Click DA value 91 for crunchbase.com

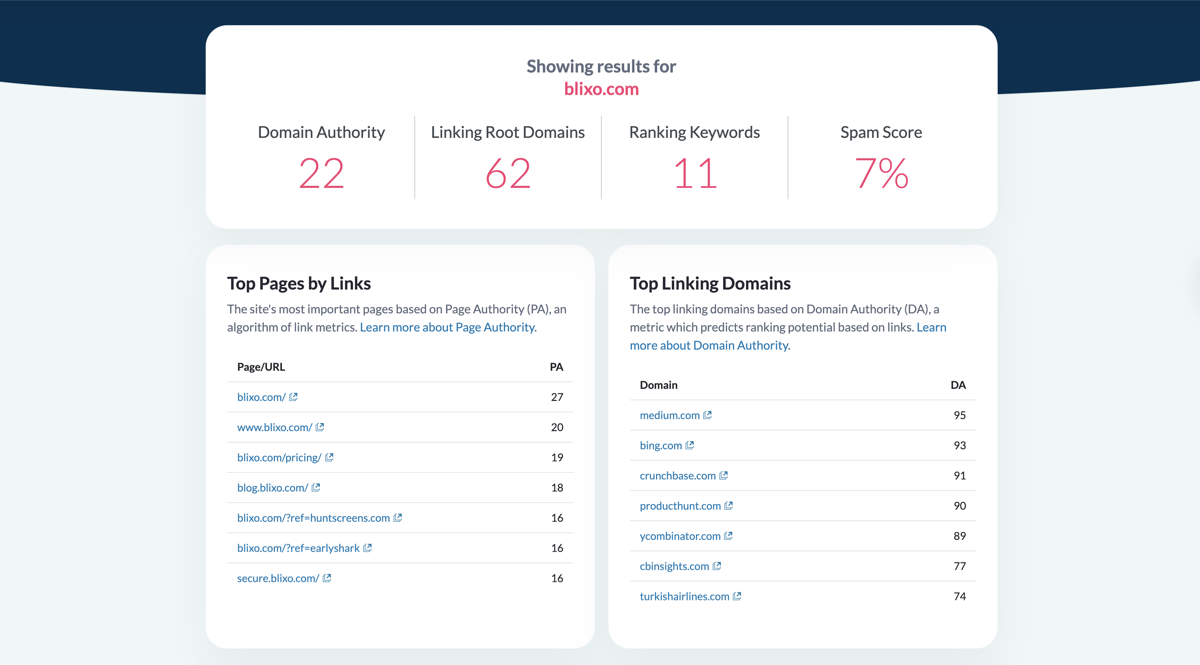coord(959,475)
